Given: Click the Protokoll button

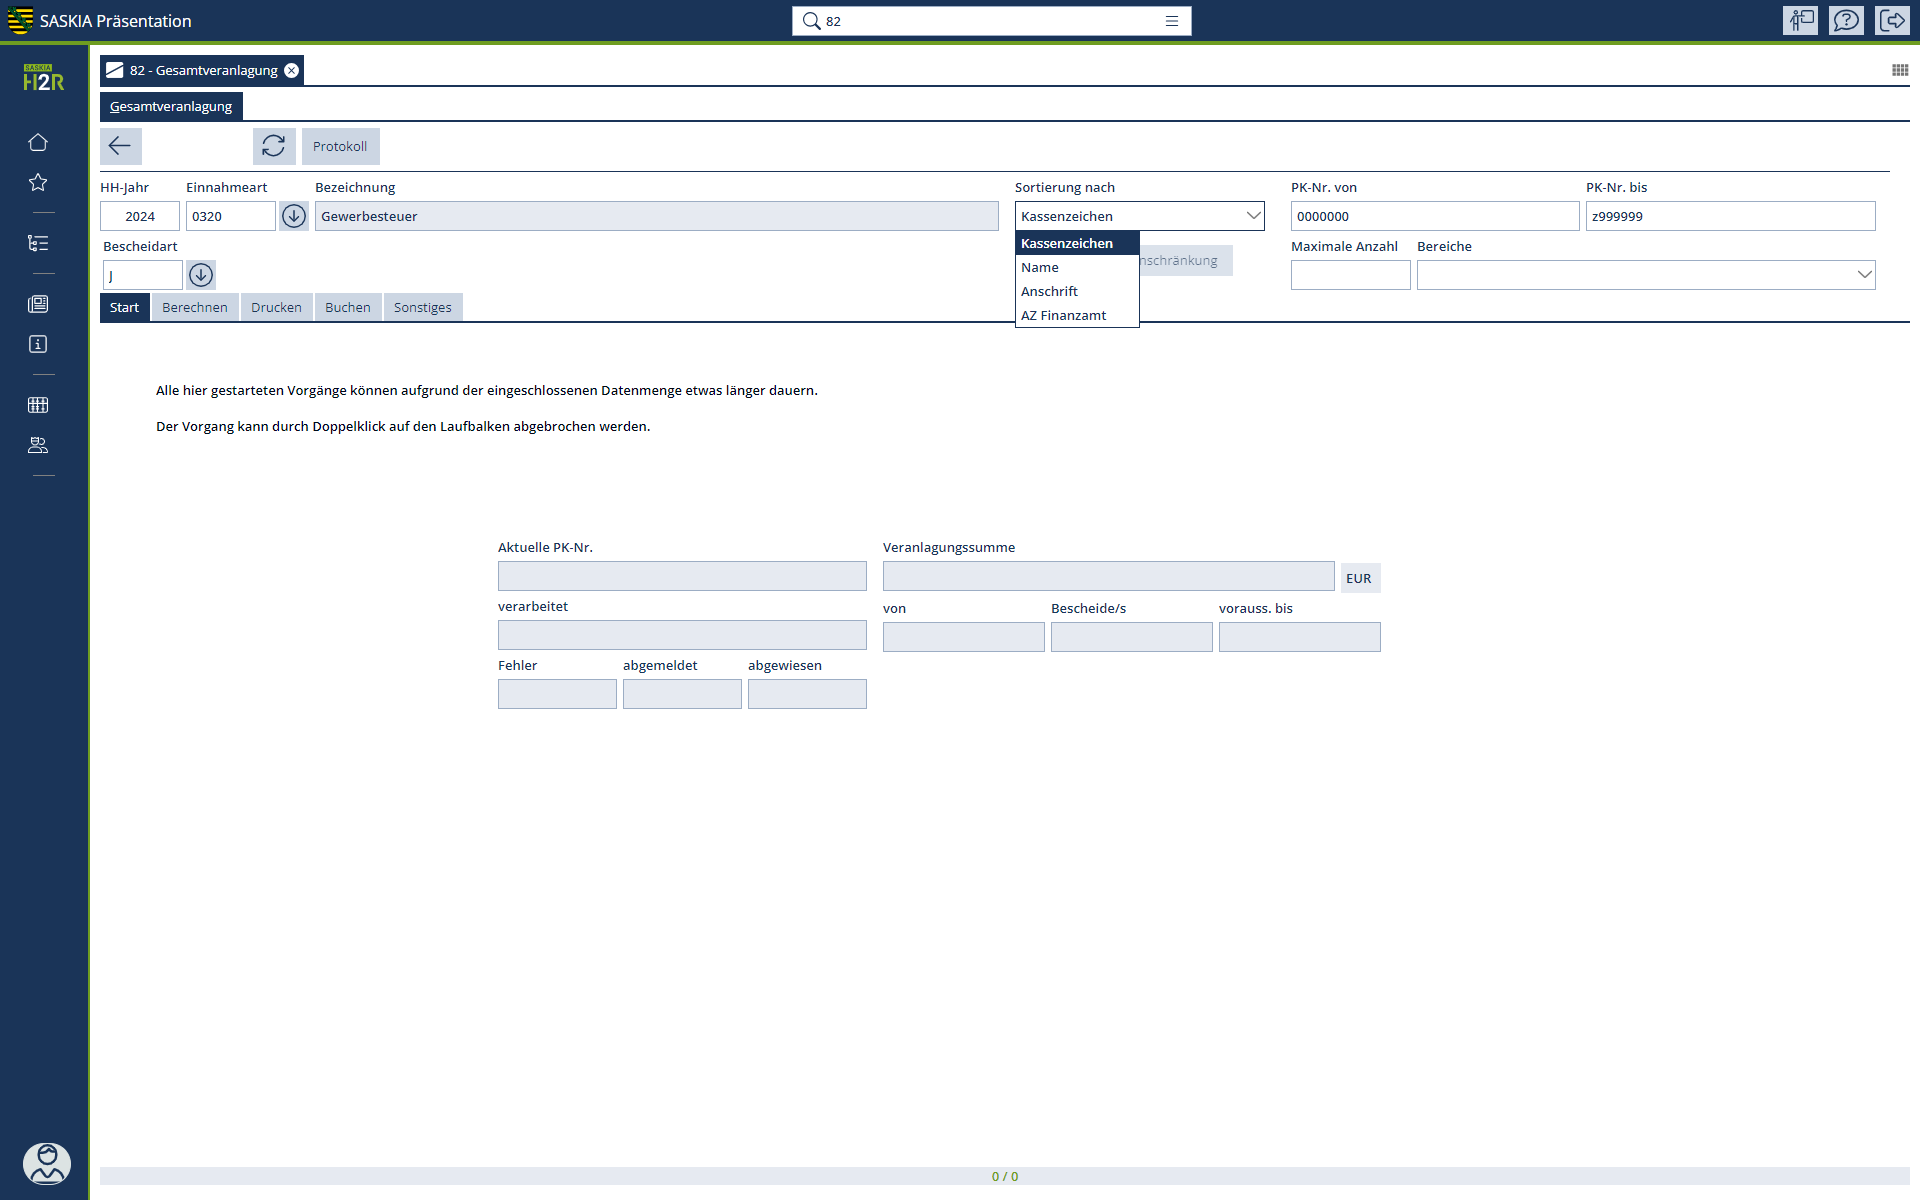Looking at the screenshot, I should pos(340,146).
